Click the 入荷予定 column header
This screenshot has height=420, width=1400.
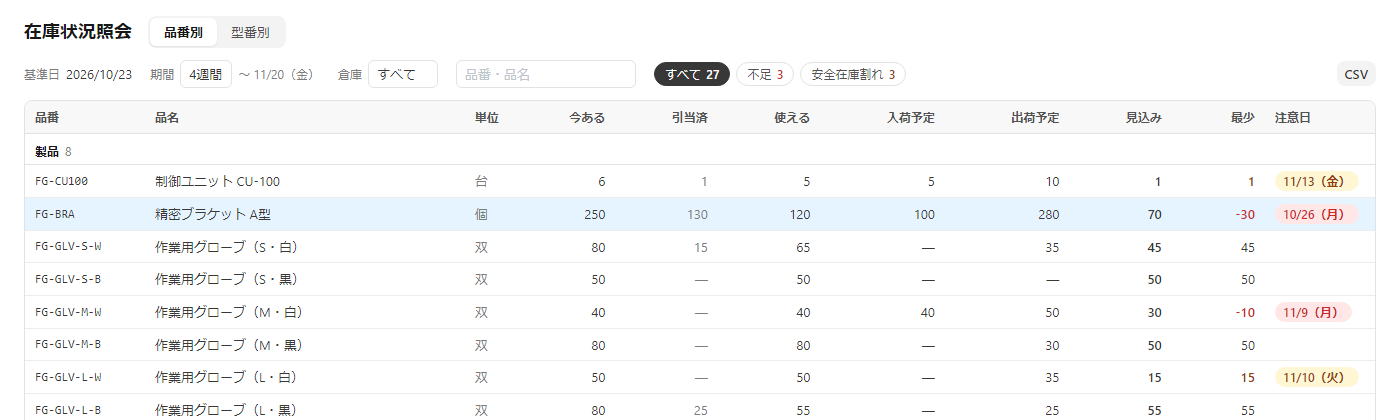click(x=911, y=117)
